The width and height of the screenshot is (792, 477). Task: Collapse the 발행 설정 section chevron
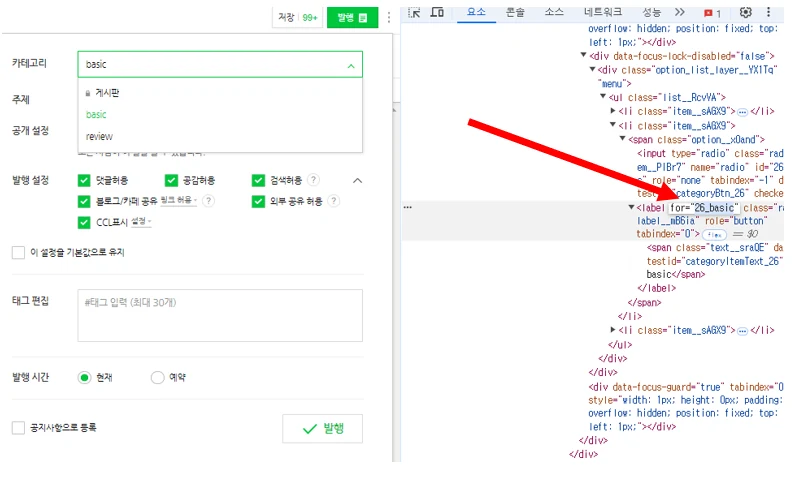tap(357, 180)
